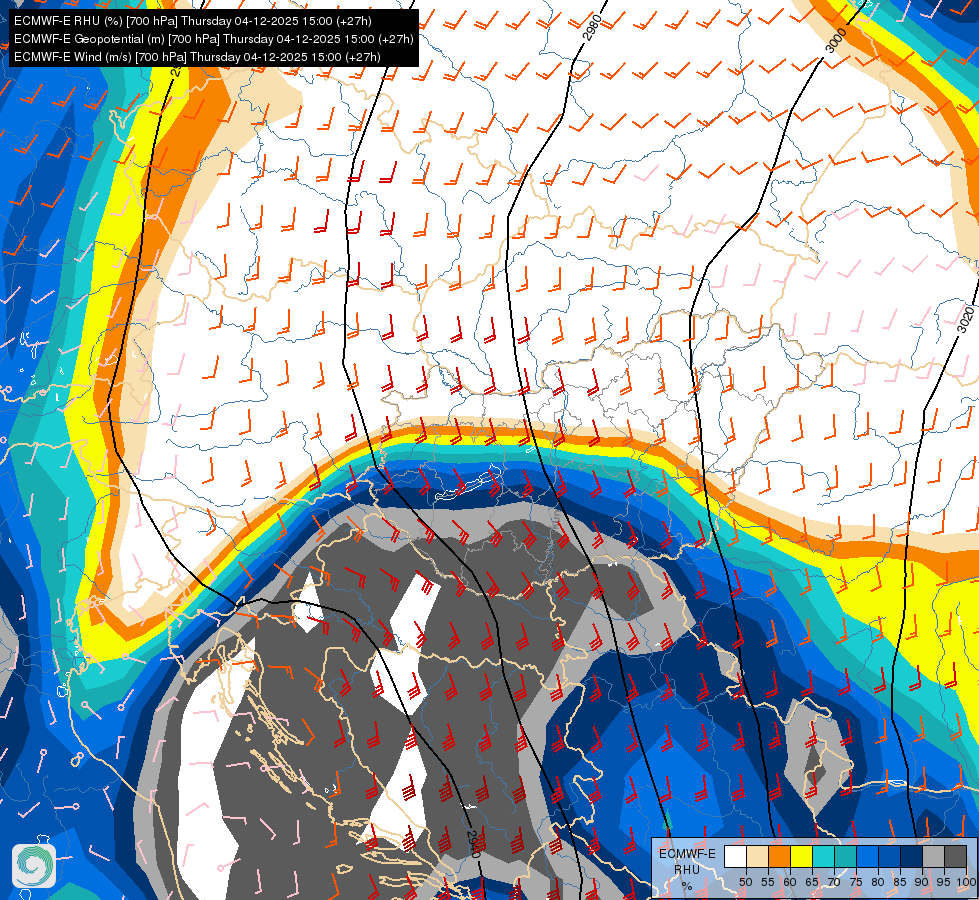The width and height of the screenshot is (979, 900).
Task: Select the light gray 90–95 legend swatch
Action: pyautogui.click(x=933, y=856)
